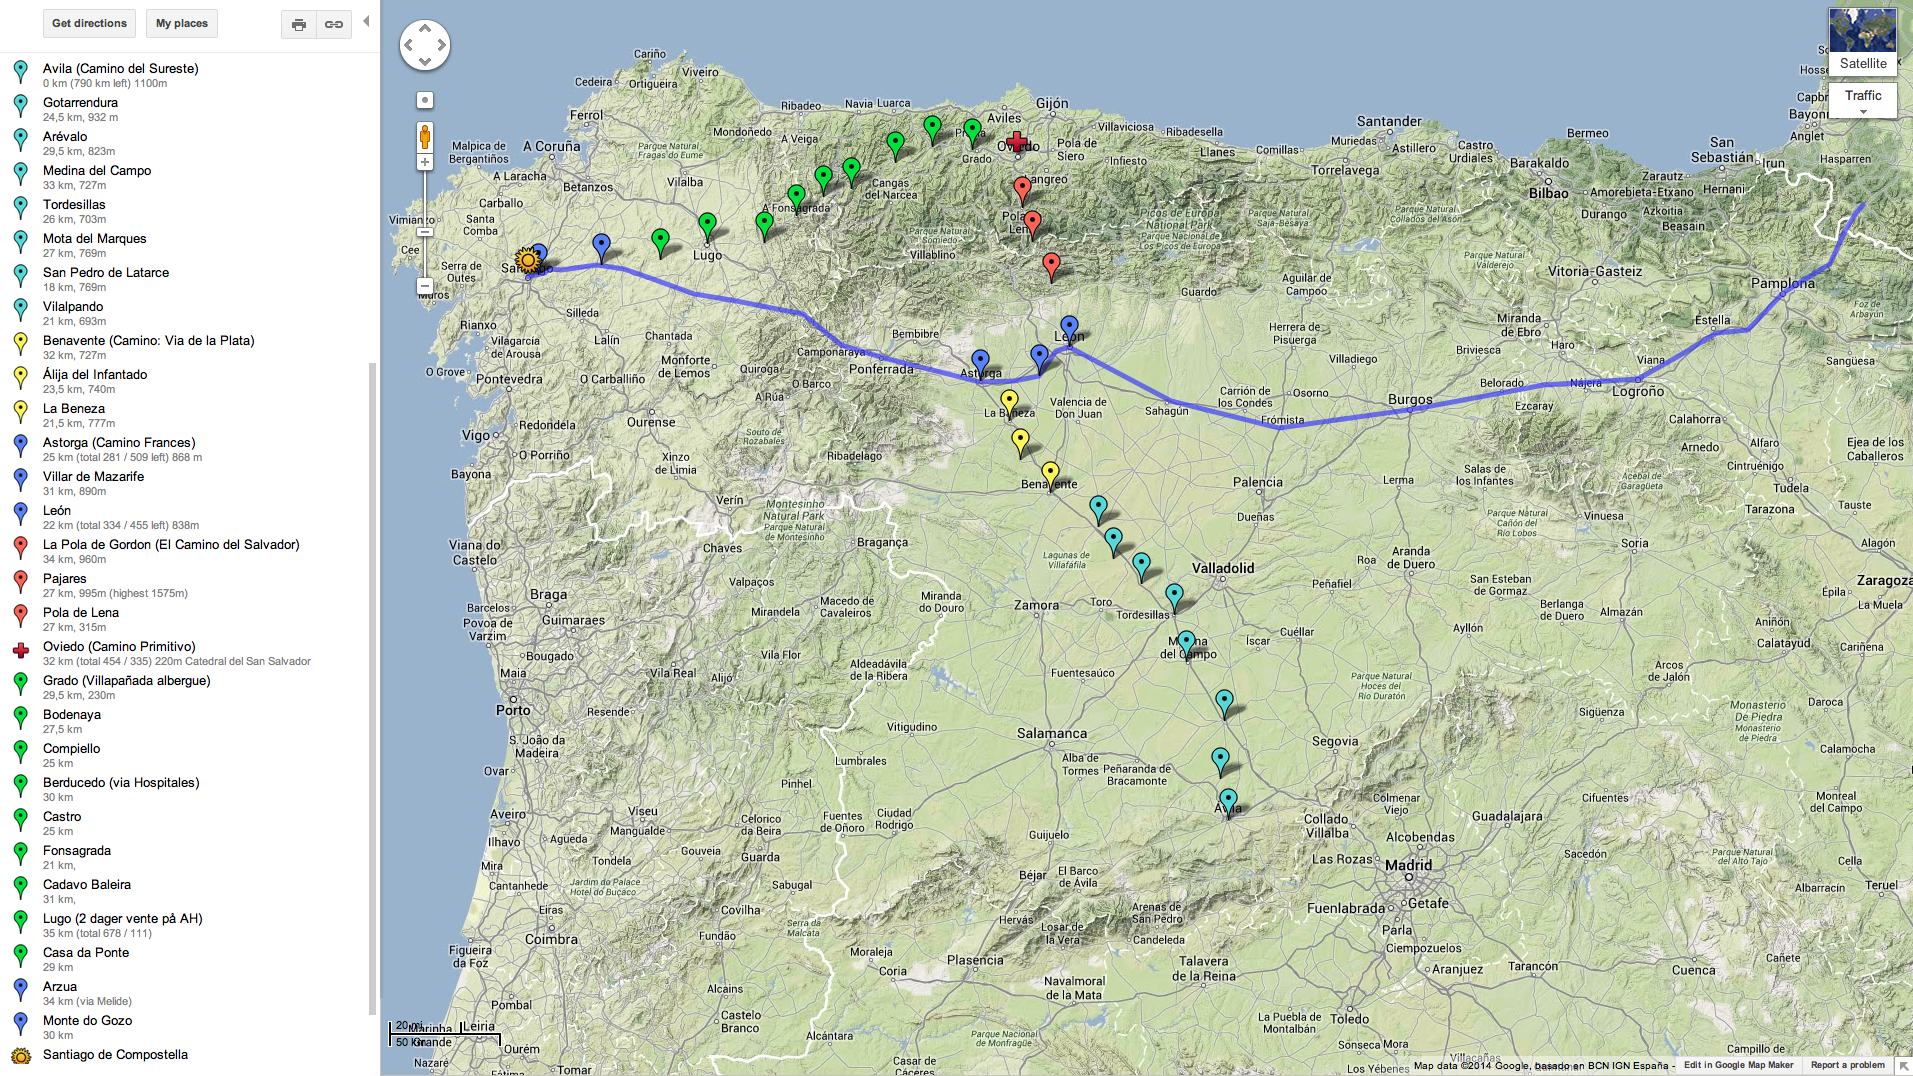
Task: Click the Report a problem link
Action: click(x=1847, y=1065)
